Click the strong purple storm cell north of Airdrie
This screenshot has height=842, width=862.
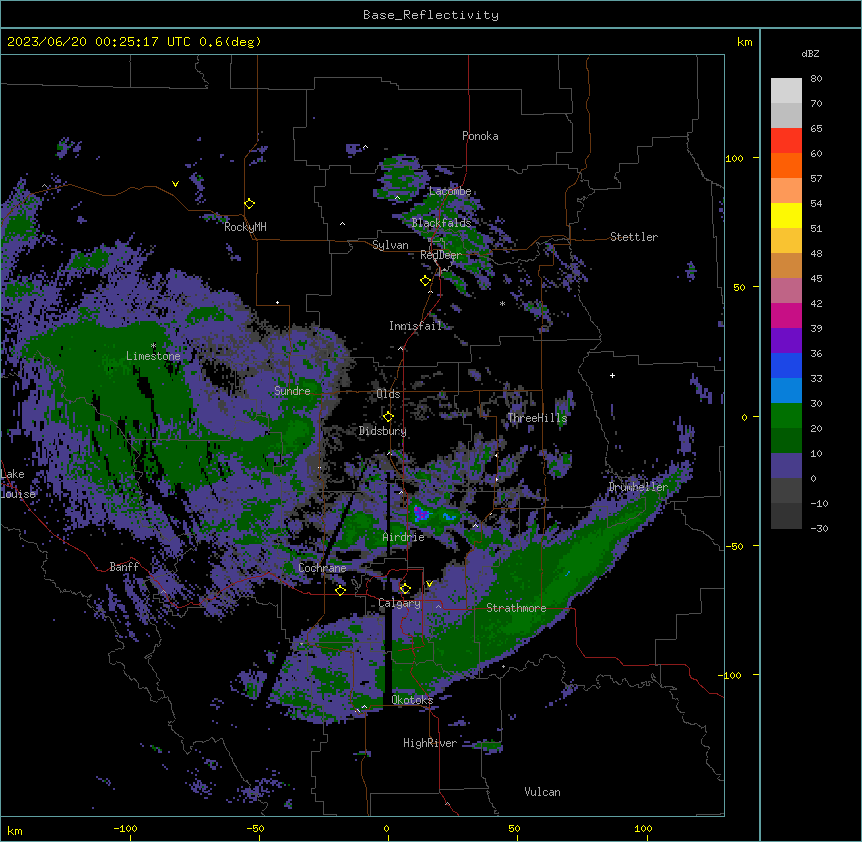pos(421,514)
